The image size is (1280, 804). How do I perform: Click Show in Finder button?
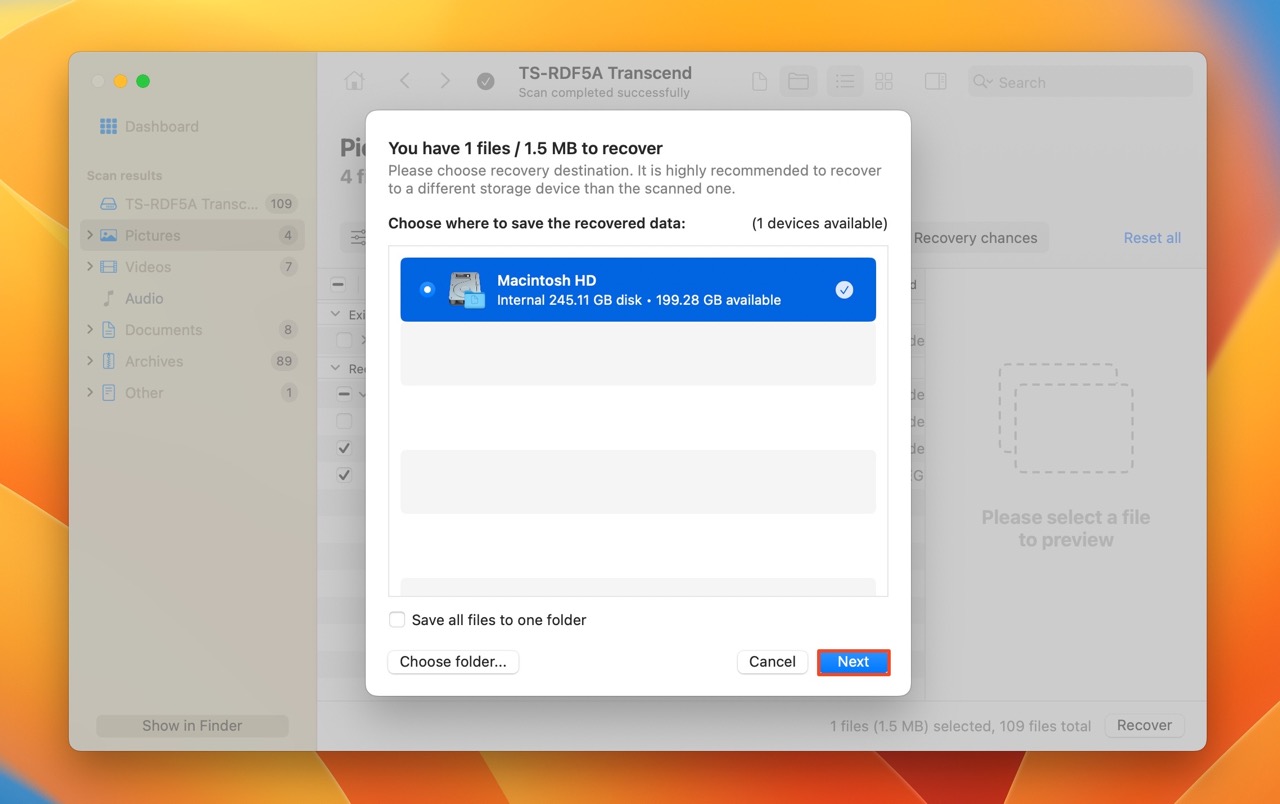click(192, 726)
